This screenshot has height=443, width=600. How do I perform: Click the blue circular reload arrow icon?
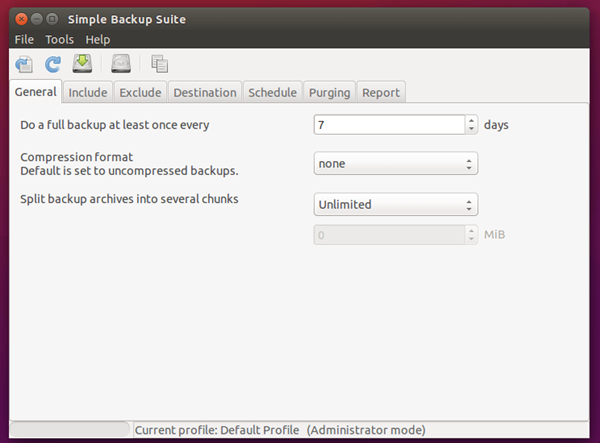pos(53,64)
